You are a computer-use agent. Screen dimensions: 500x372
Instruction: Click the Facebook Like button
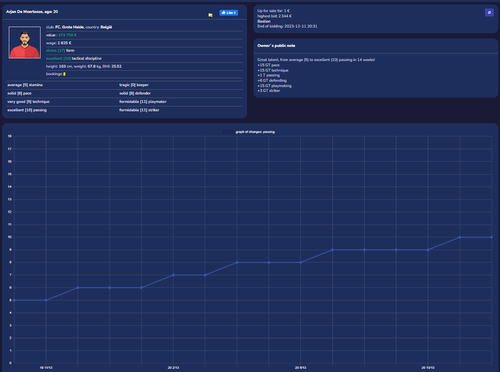(229, 13)
